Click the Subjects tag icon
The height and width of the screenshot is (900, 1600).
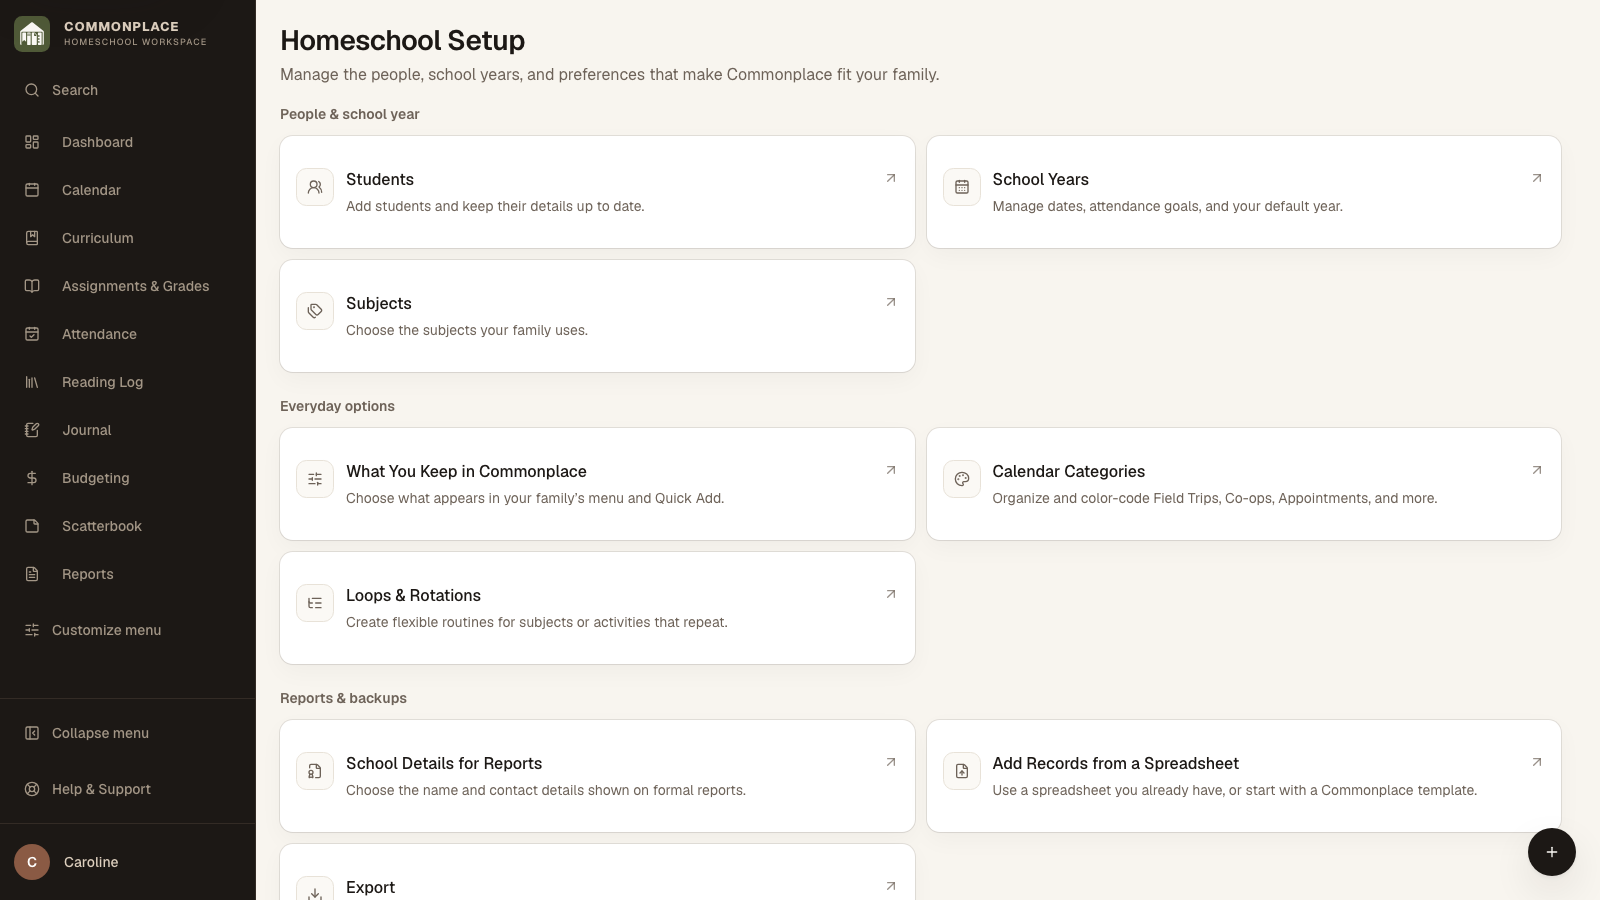315,311
